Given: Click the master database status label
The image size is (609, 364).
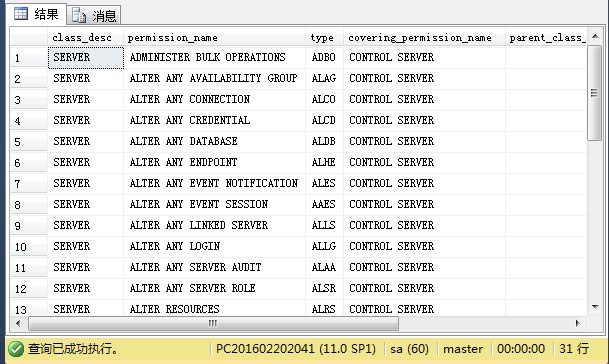Looking at the screenshot, I should coord(463,349).
